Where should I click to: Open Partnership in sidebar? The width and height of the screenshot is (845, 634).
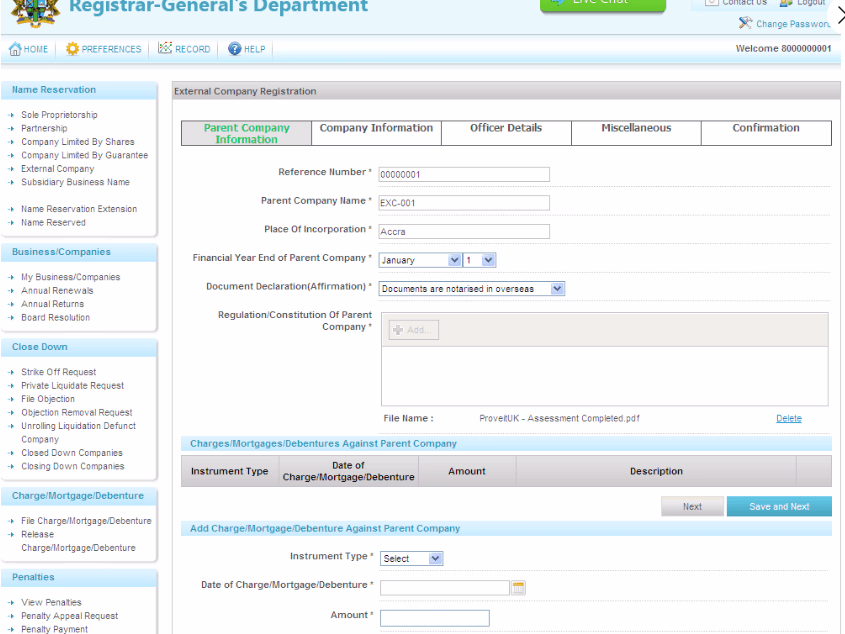[x=44, y=129]
